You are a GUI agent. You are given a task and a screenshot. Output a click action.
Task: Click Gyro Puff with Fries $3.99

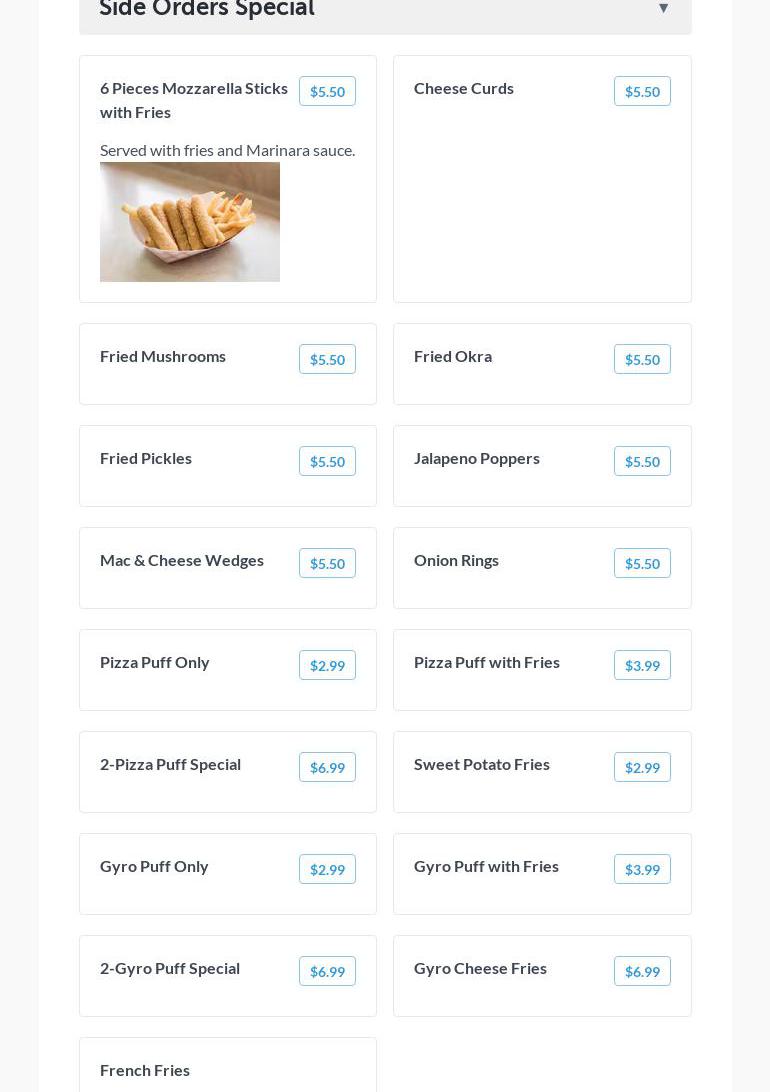[642, 869]
